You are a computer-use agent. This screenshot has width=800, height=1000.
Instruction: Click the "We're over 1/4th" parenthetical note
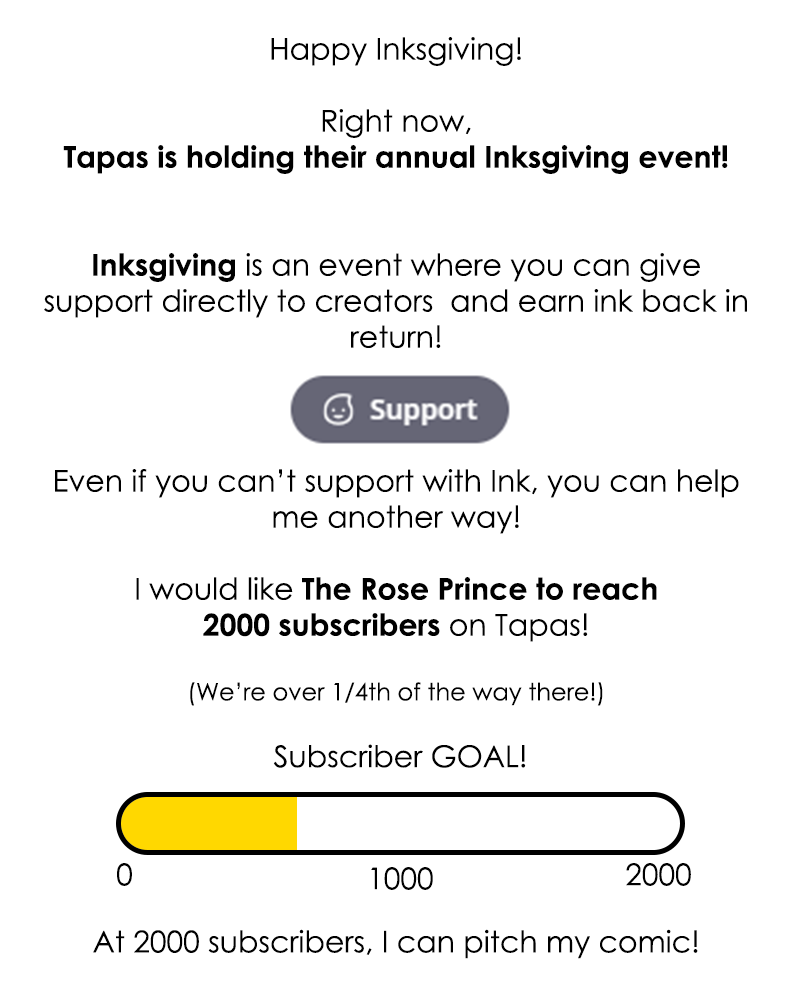pos(396,692)
